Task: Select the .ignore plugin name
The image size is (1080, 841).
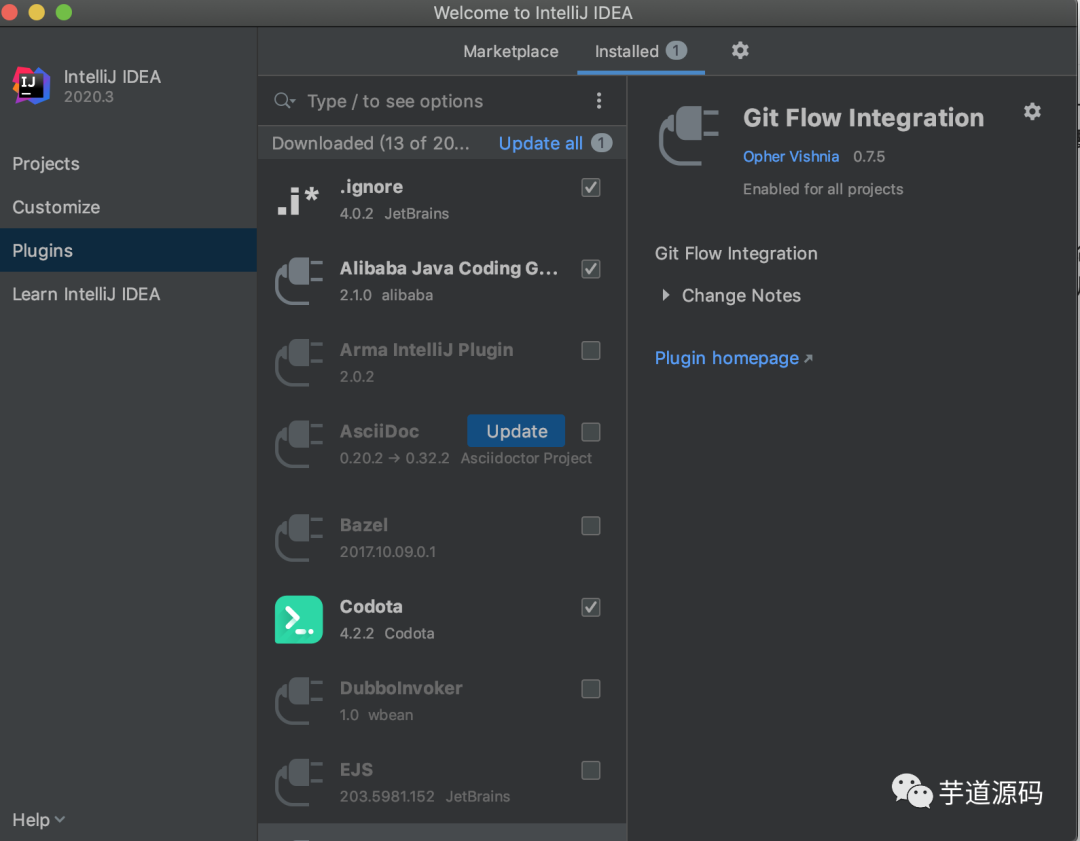Action: (x=371, y=187)
